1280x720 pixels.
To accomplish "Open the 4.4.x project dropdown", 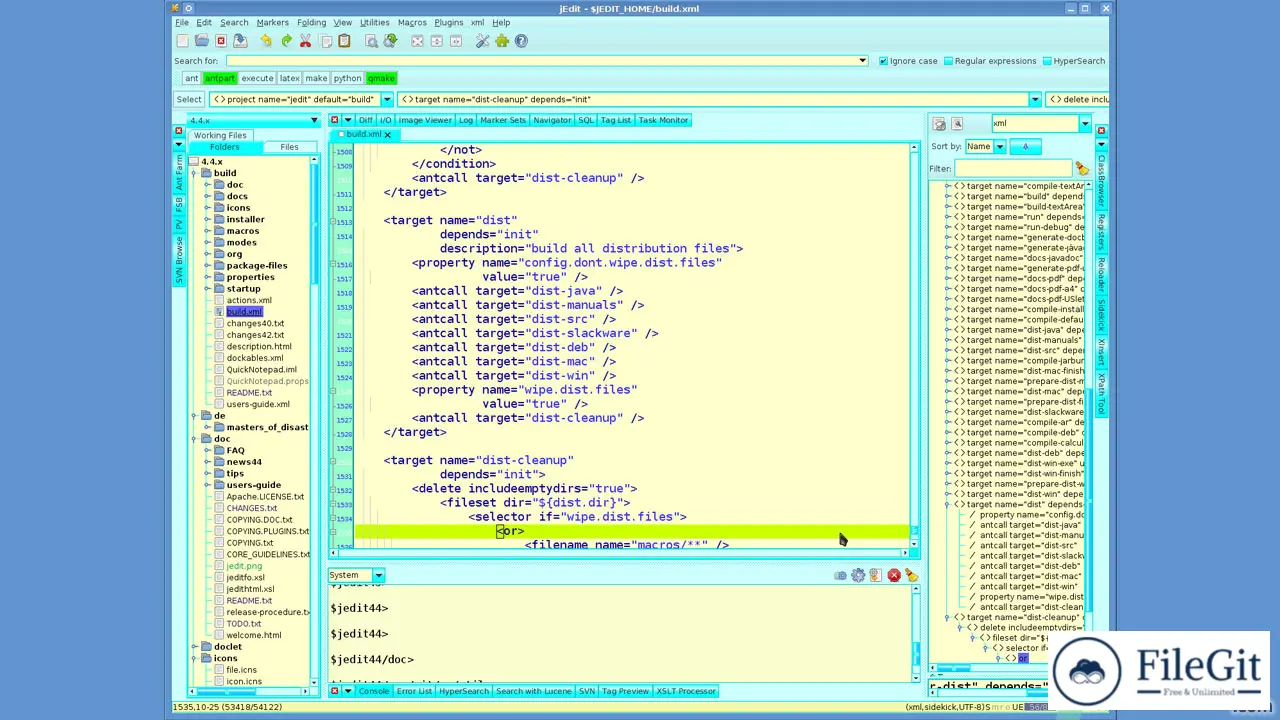I will 314,121.
